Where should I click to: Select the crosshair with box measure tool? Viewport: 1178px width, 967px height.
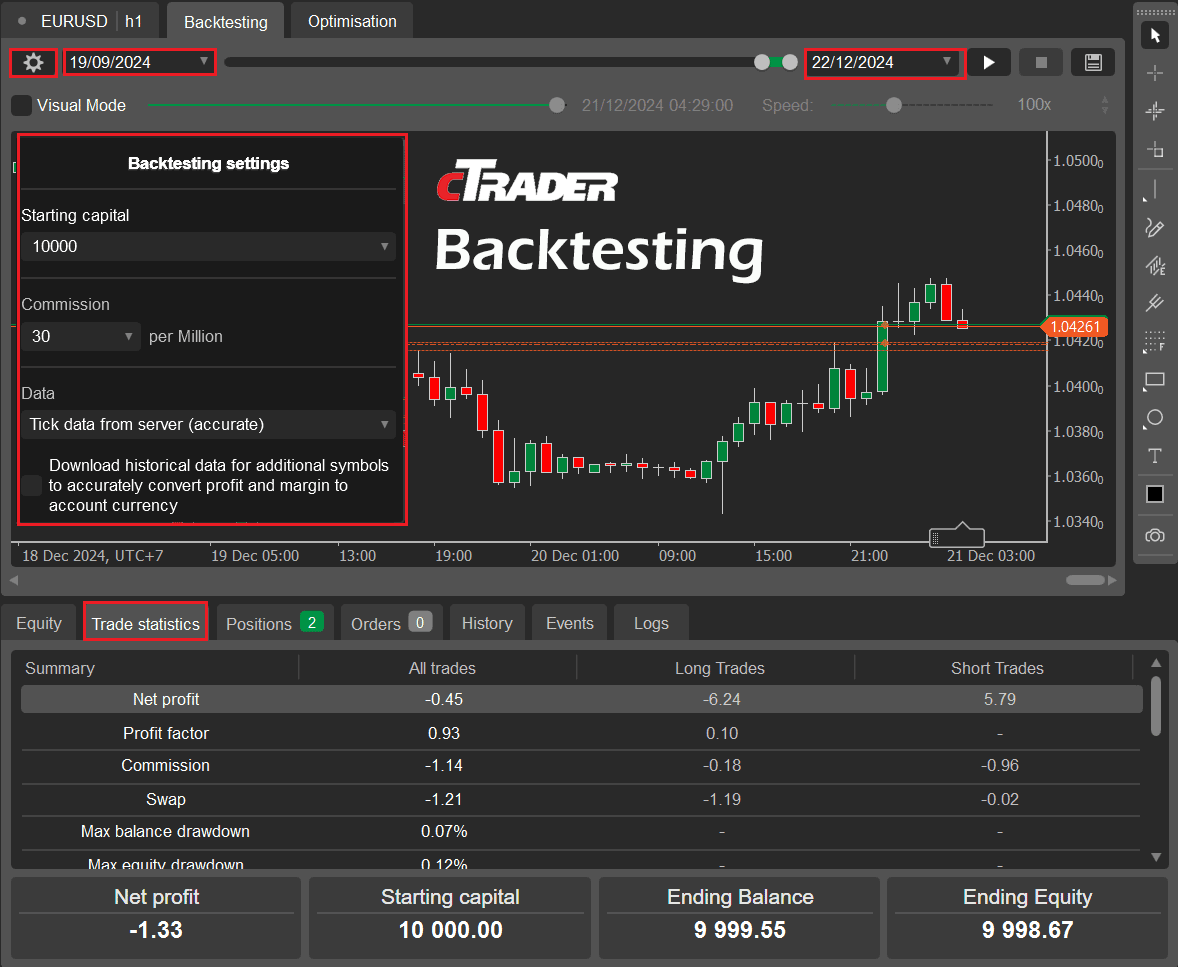coord(1155,150)
